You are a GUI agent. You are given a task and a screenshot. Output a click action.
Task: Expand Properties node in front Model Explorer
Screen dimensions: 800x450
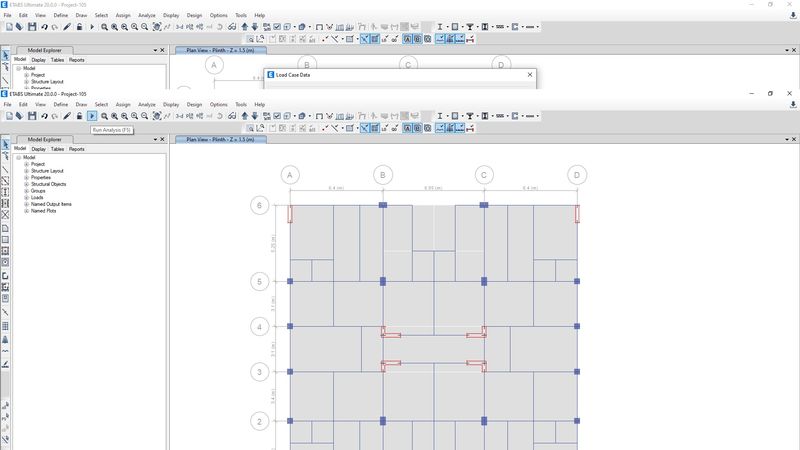point(27,178)
